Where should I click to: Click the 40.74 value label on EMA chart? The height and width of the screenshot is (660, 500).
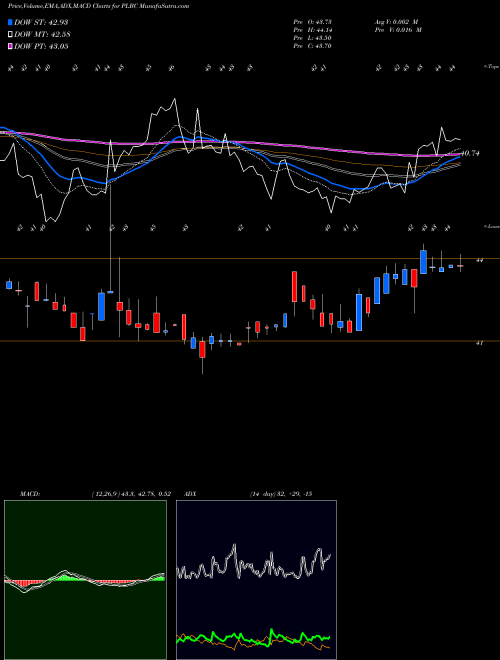[x=470, y=154]
